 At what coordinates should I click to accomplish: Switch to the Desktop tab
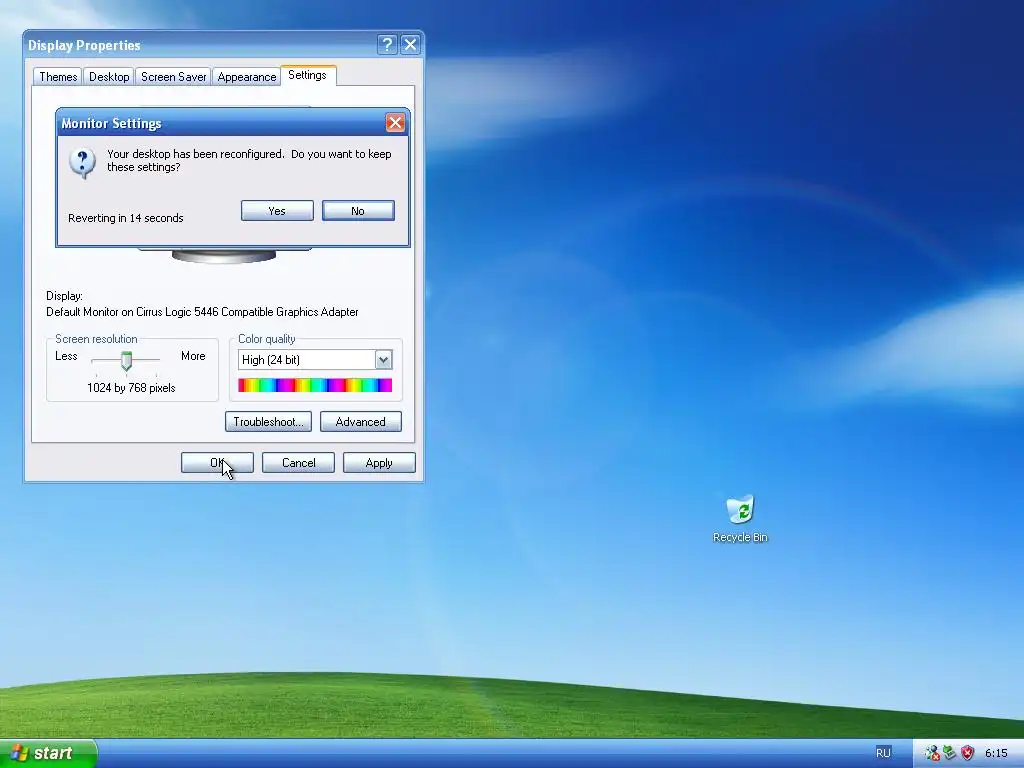pos(109,77)
